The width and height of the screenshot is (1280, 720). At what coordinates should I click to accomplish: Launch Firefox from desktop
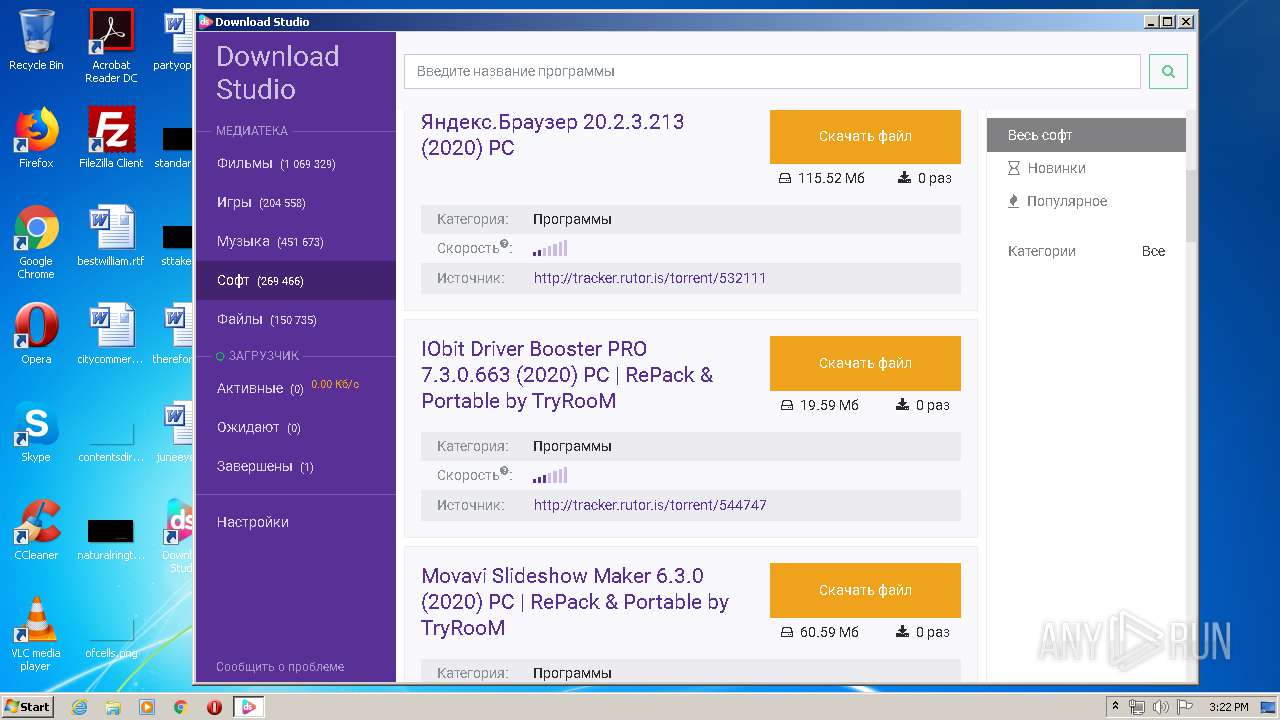pos(36,137)
